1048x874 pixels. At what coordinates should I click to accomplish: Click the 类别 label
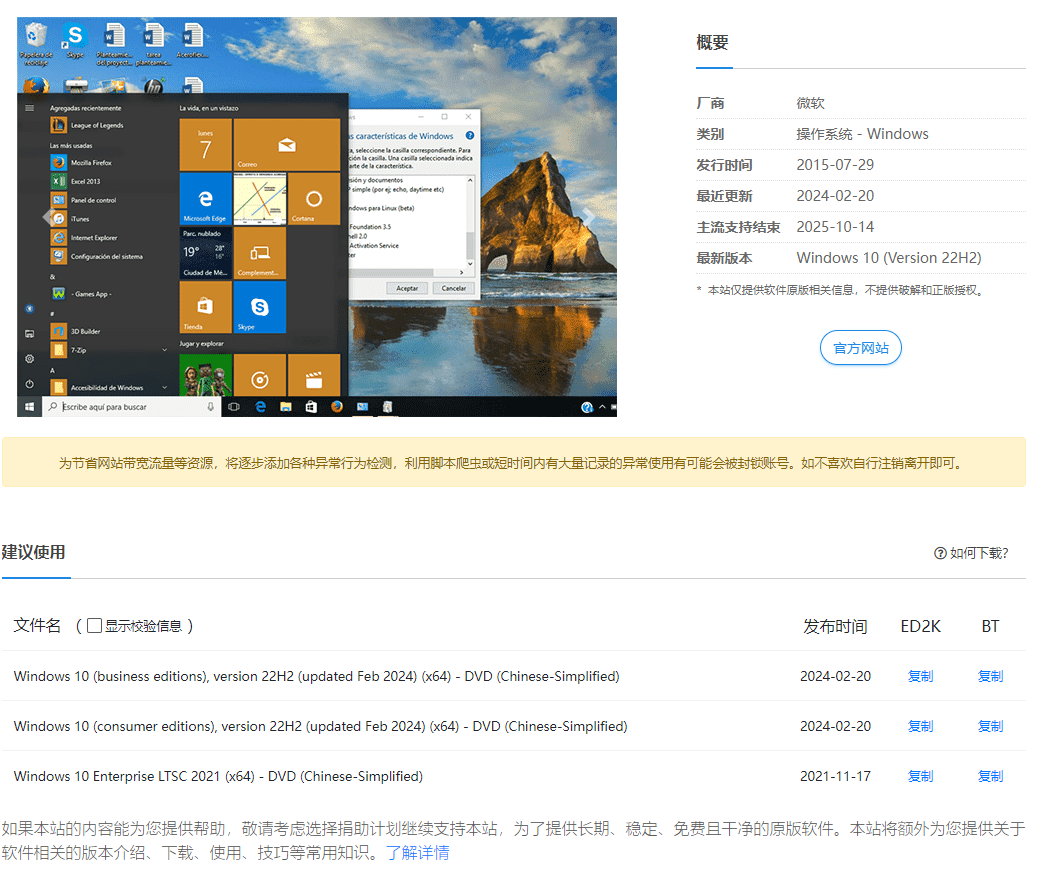(710, 134)
